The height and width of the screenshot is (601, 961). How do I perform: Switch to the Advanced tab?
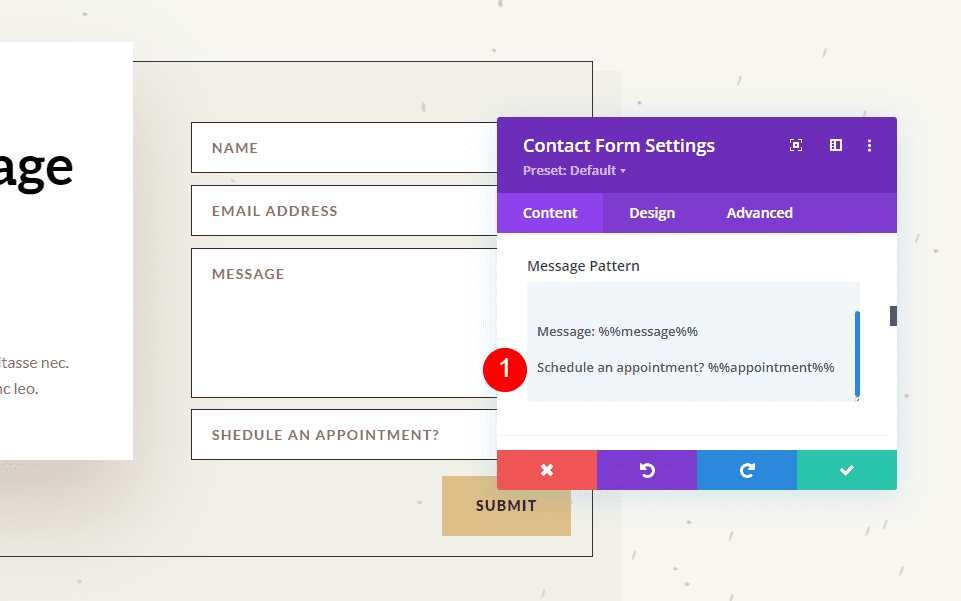click(x=759, y=212)
